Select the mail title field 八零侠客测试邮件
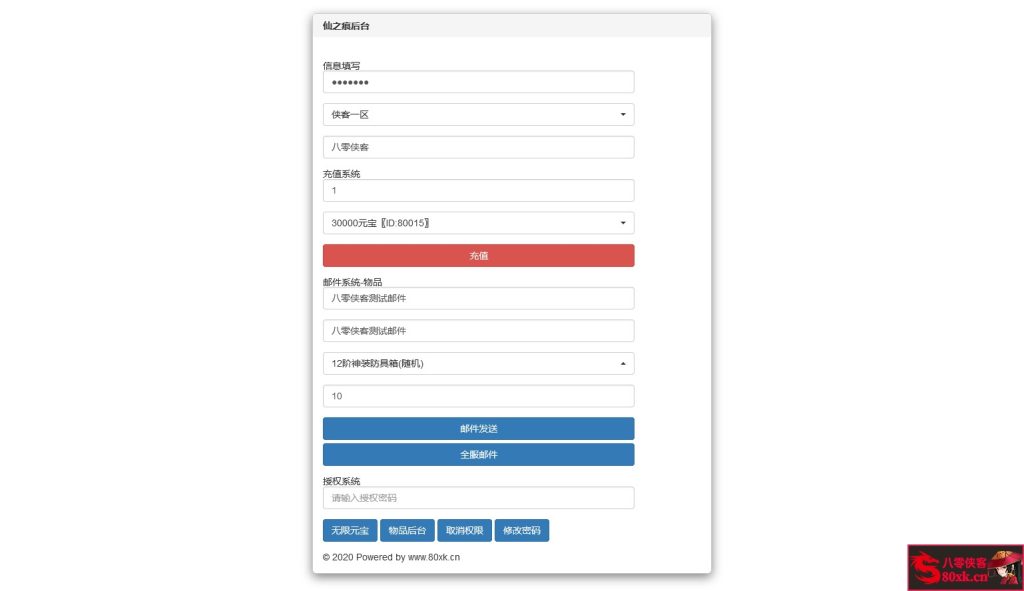Viewport: 1024px width, 591px height. [x=478, y=298]
